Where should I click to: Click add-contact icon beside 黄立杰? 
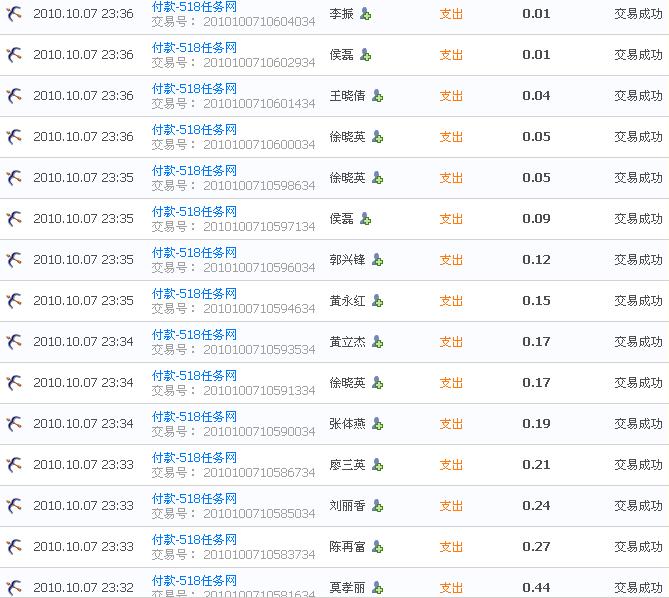378,342
